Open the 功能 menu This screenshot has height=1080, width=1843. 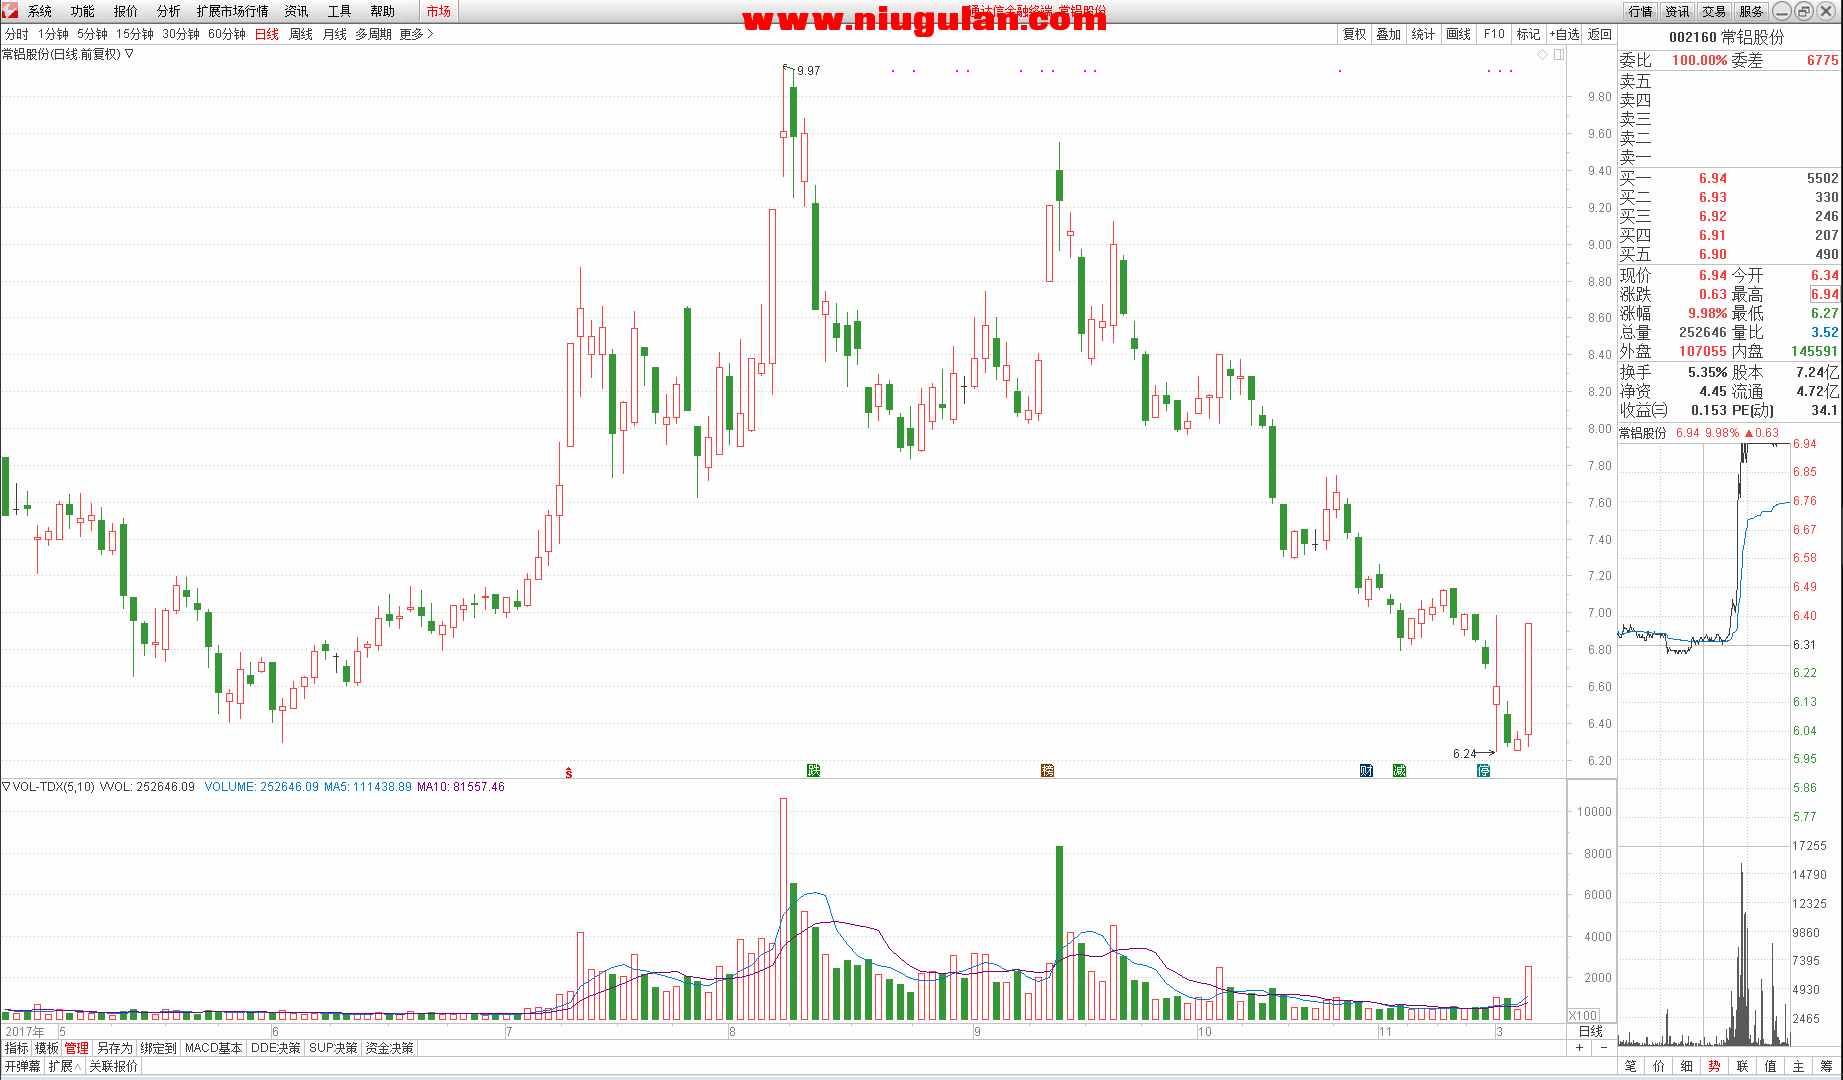tap(83, 11)
